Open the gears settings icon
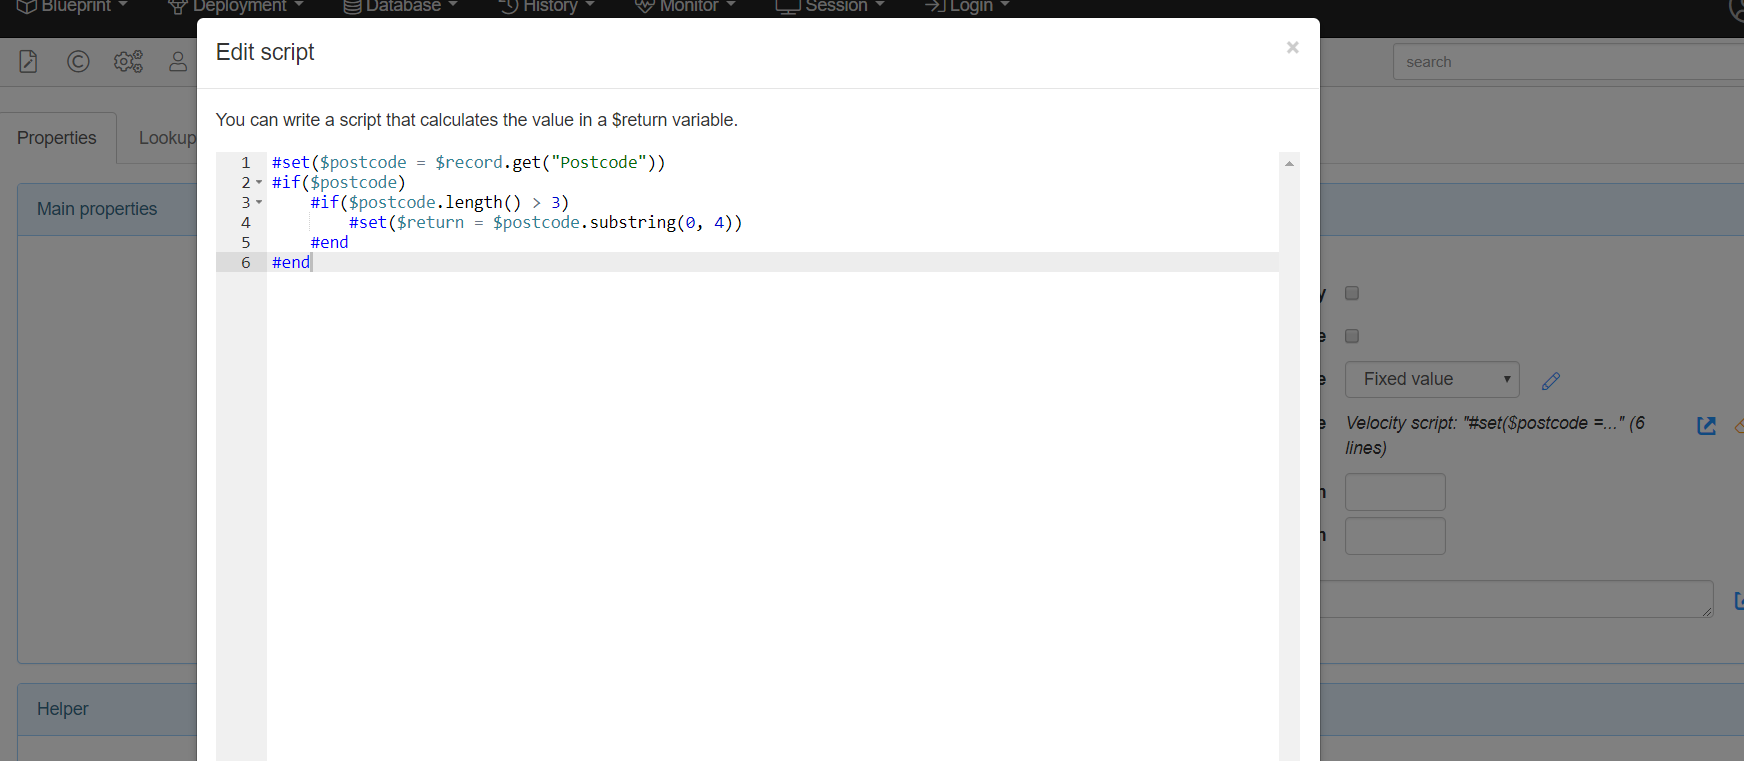Viewport: 1744px width, 761px height. [128, 62]
